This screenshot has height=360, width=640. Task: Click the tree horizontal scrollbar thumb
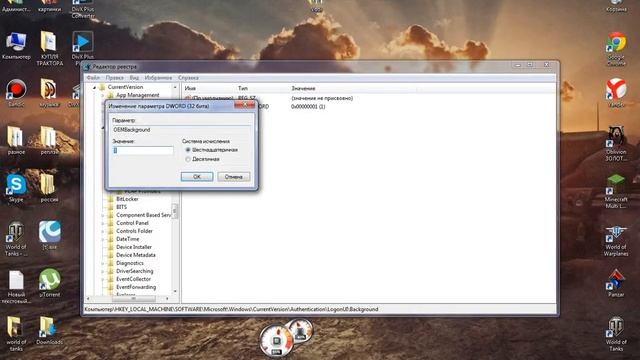click(x=133, y=299)
